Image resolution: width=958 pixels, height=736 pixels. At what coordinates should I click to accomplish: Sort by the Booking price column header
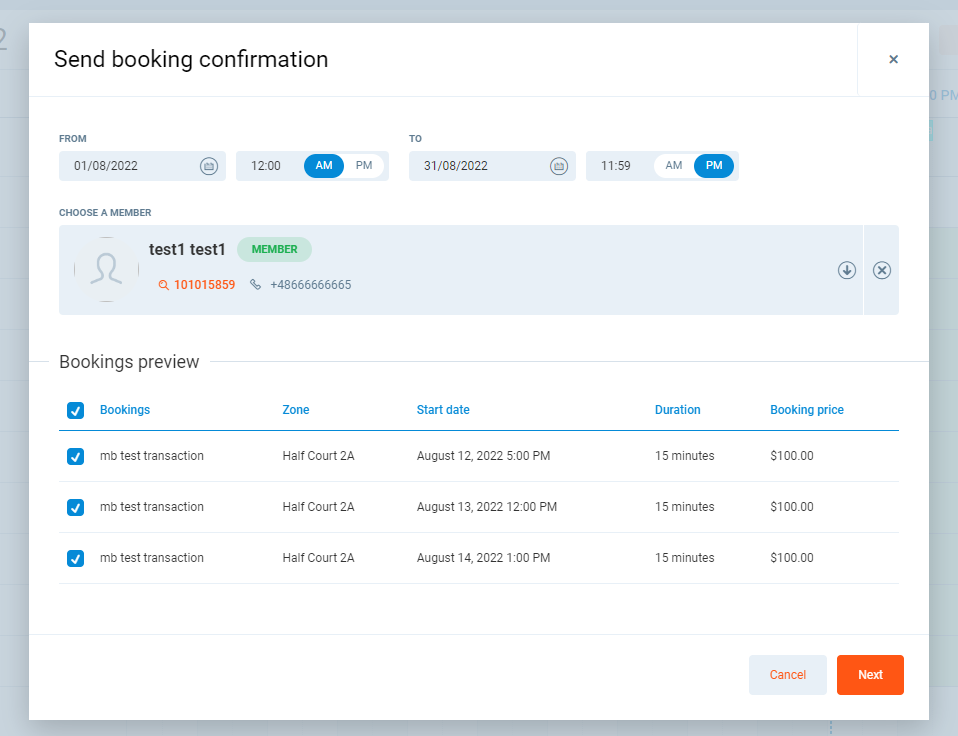pyautogui.click(x=806, y=410)
